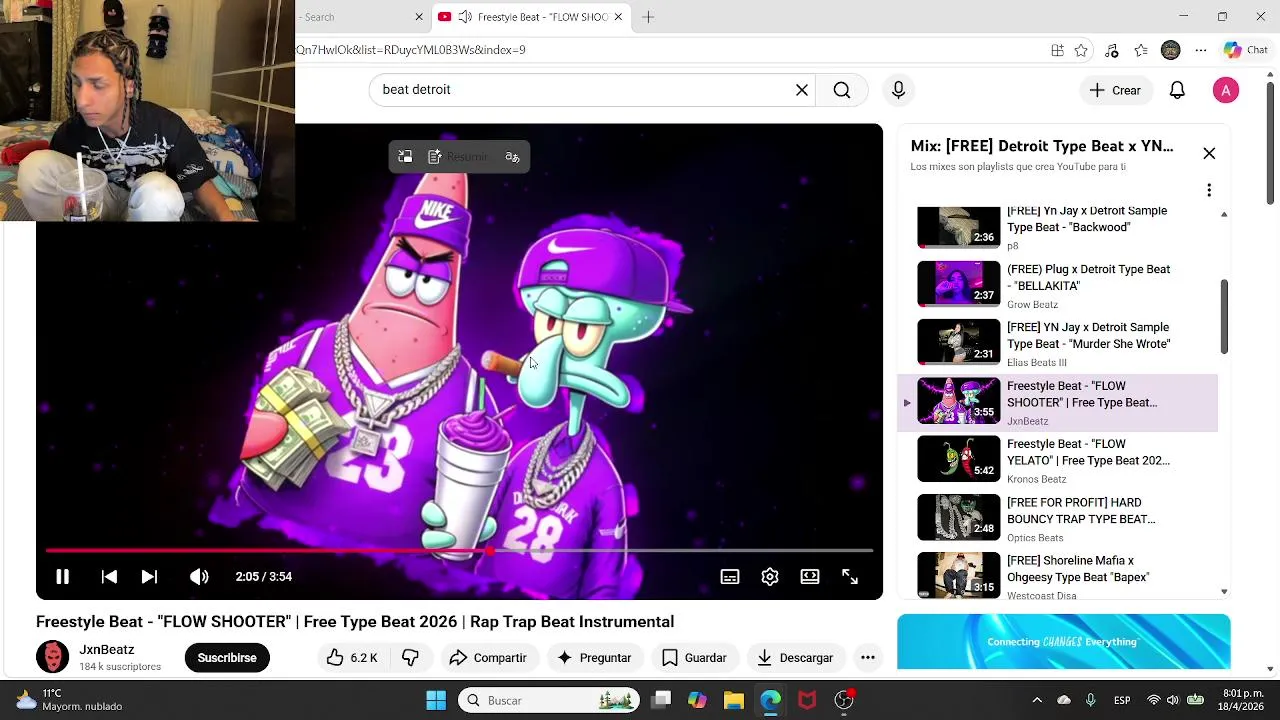The width and height of the screenshot is (1280, 720).
Task: Click the browser address bar URL
Action: (x=411, y=50)
